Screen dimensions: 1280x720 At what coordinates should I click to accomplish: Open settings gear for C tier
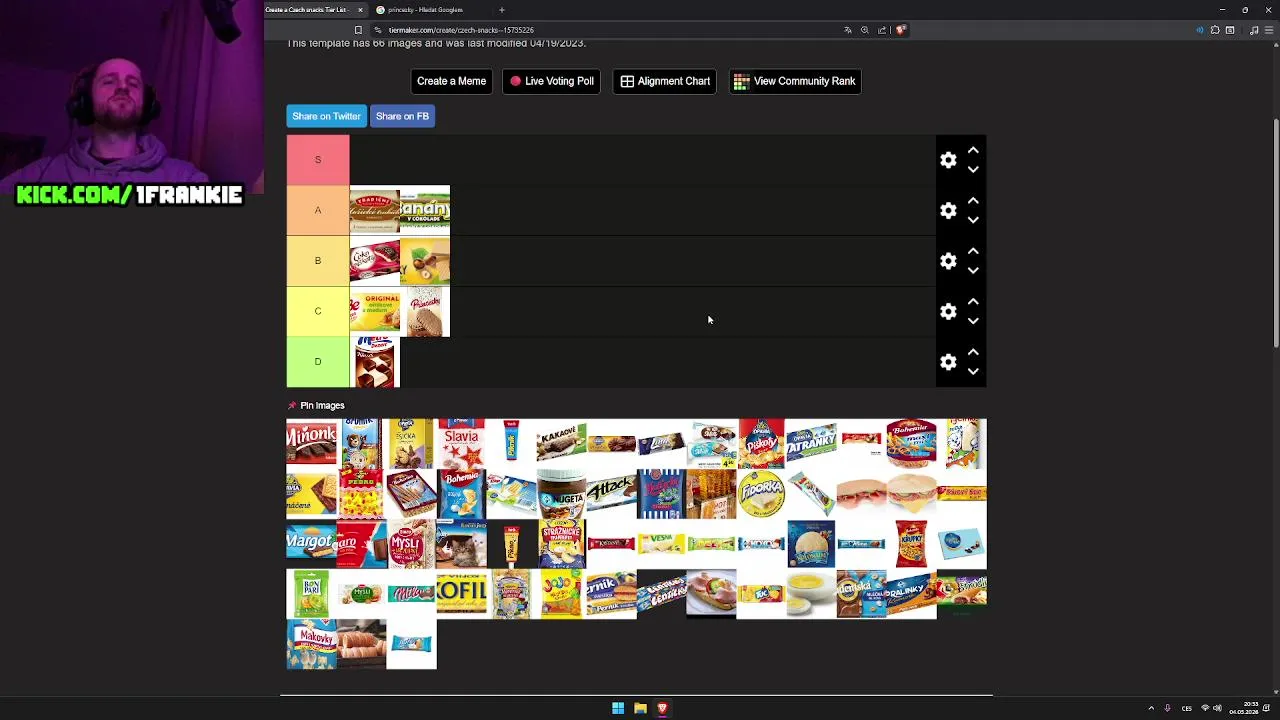pos(948,311)
